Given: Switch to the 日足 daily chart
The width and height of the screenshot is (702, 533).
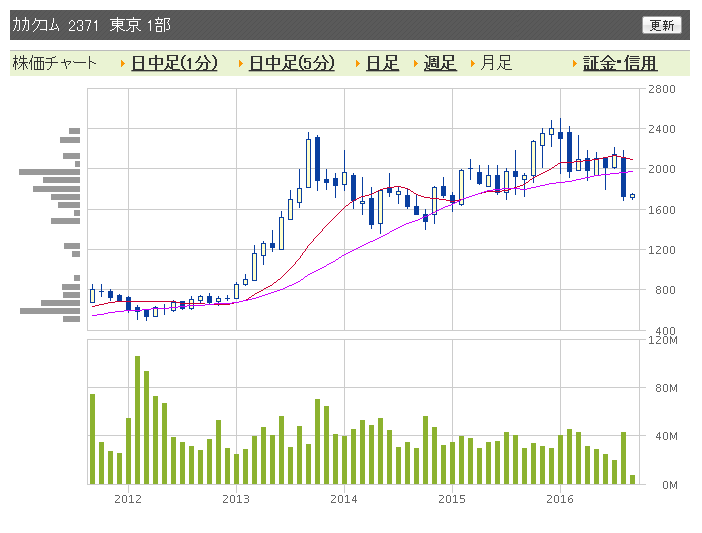Looking at the screenshot, I should pos(382,63).
